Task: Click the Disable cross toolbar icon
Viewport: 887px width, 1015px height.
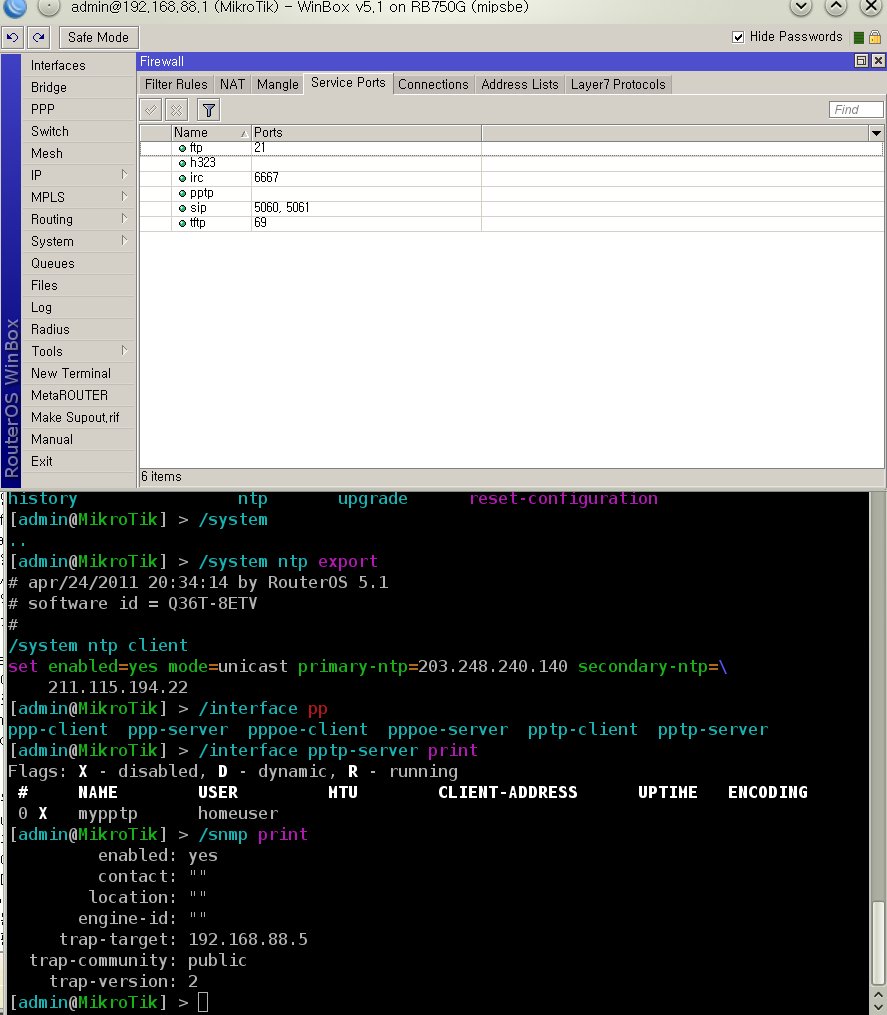Action: point(176,110)
